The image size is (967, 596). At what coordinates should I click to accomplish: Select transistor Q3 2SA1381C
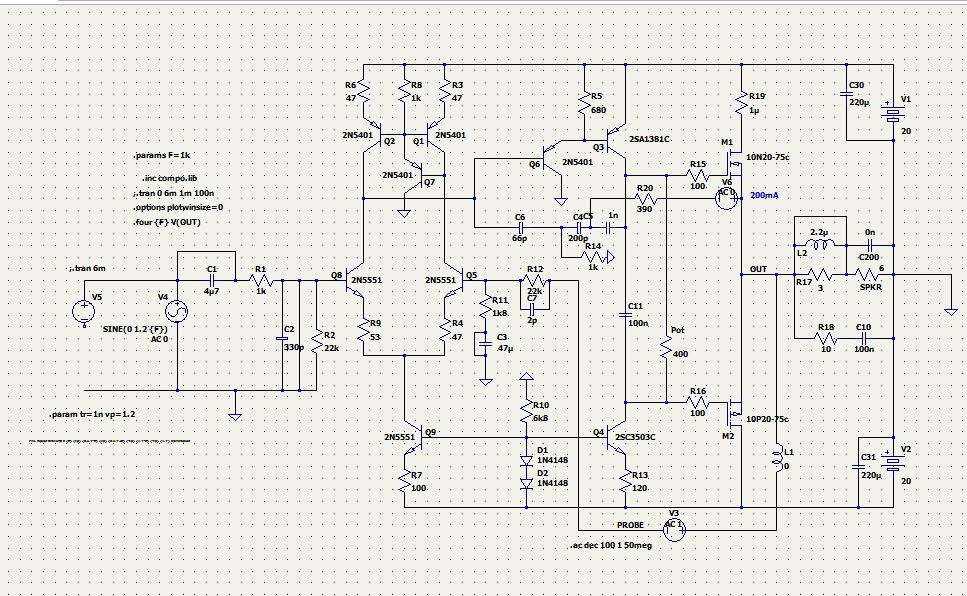[615, 141]
